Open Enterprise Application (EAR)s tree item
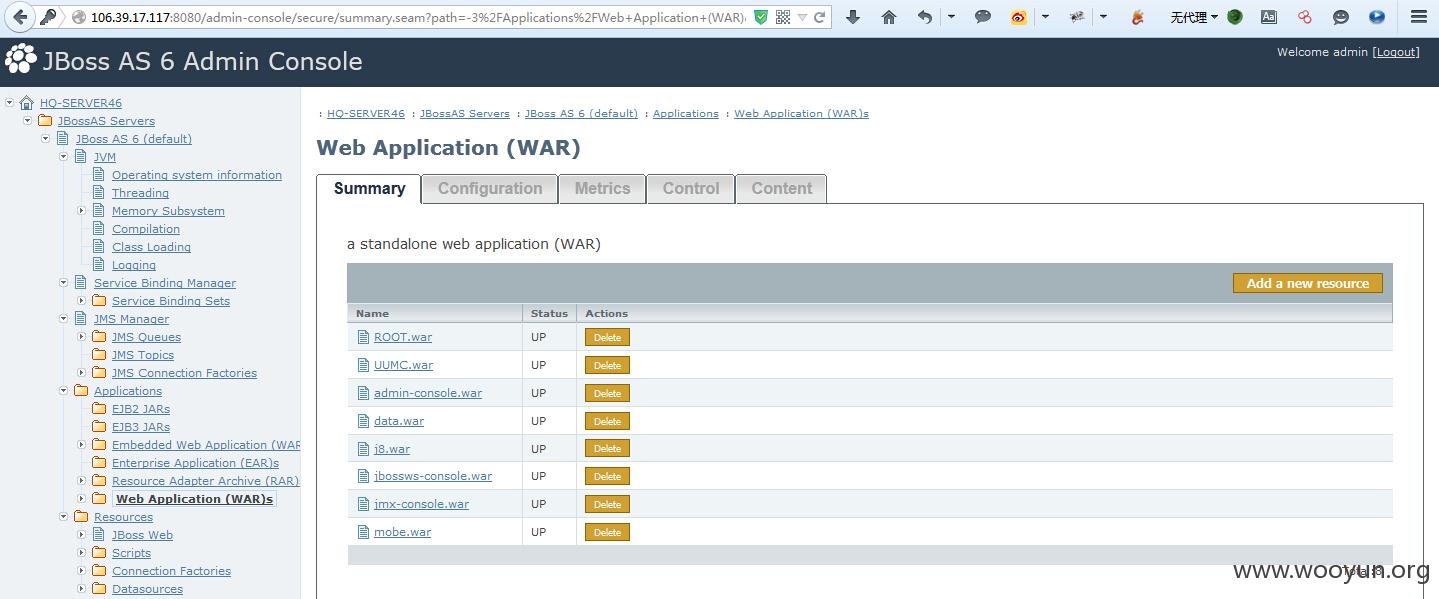1439x599 pixels. [x=195, y=462]
